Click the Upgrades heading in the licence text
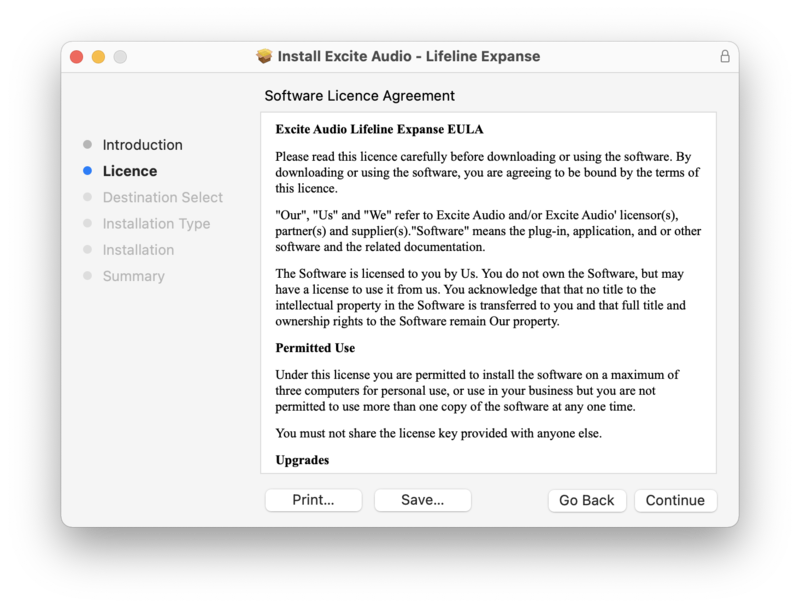Screen dimensions: 800x608 point(302,460)
